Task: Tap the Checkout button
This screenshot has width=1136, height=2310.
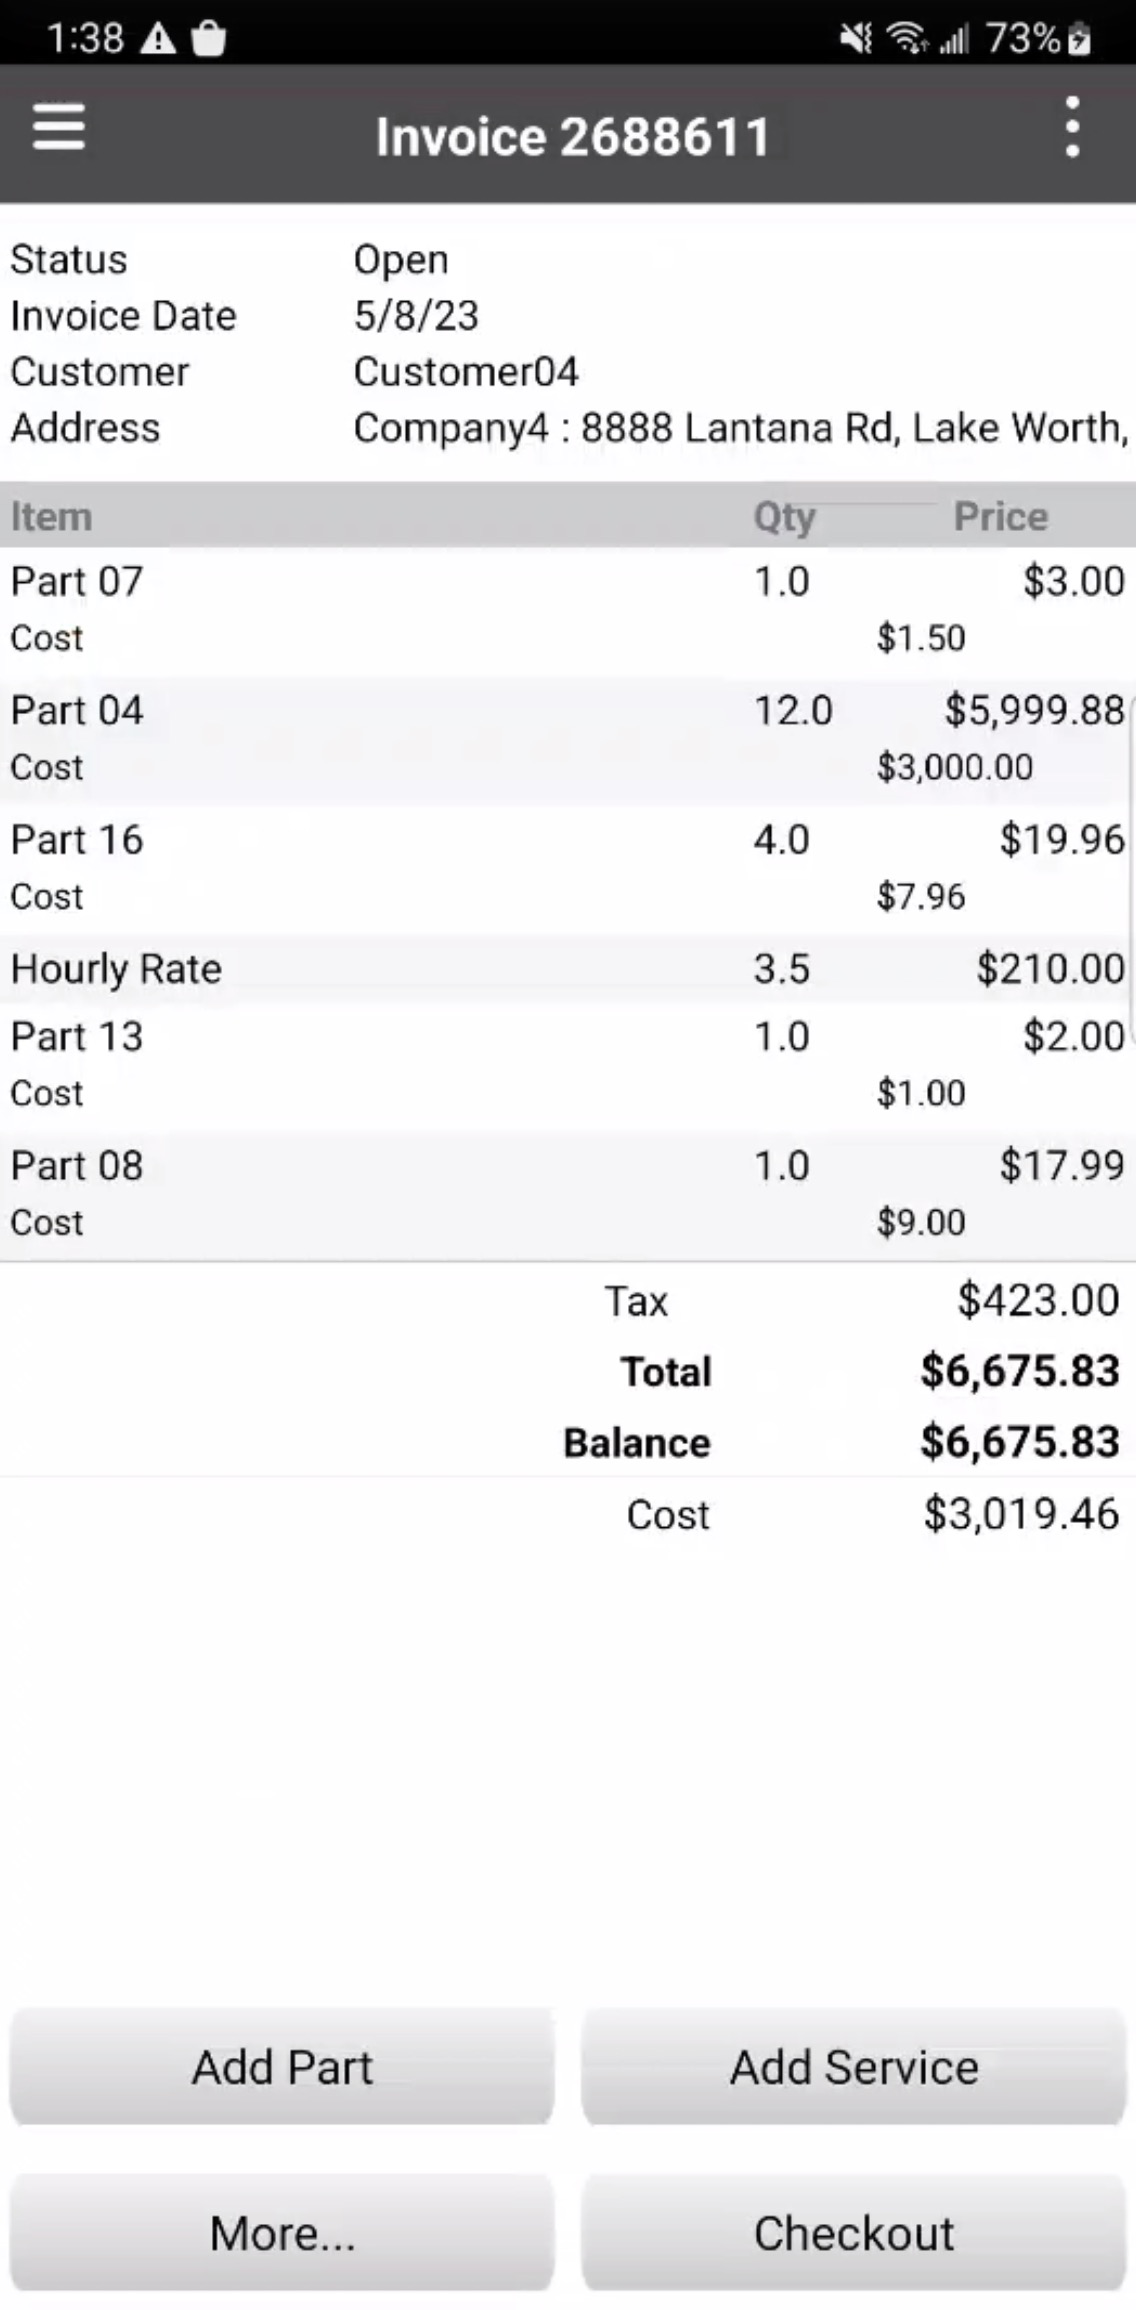Action: pyautogui.click(x=854, y=2233)
